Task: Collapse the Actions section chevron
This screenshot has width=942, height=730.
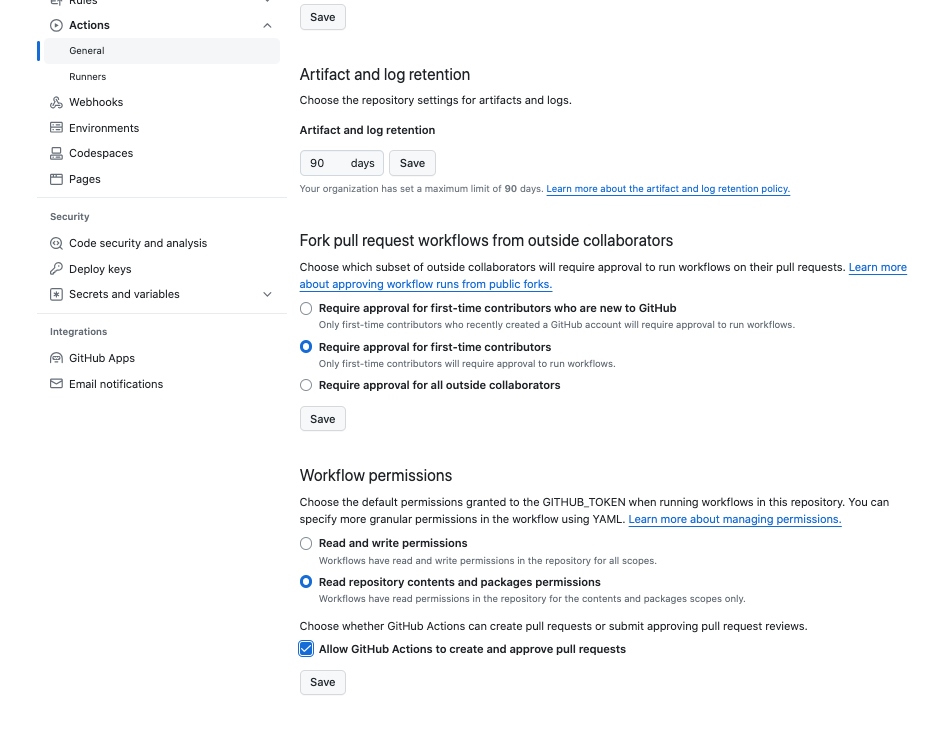Action: [267, 25]
